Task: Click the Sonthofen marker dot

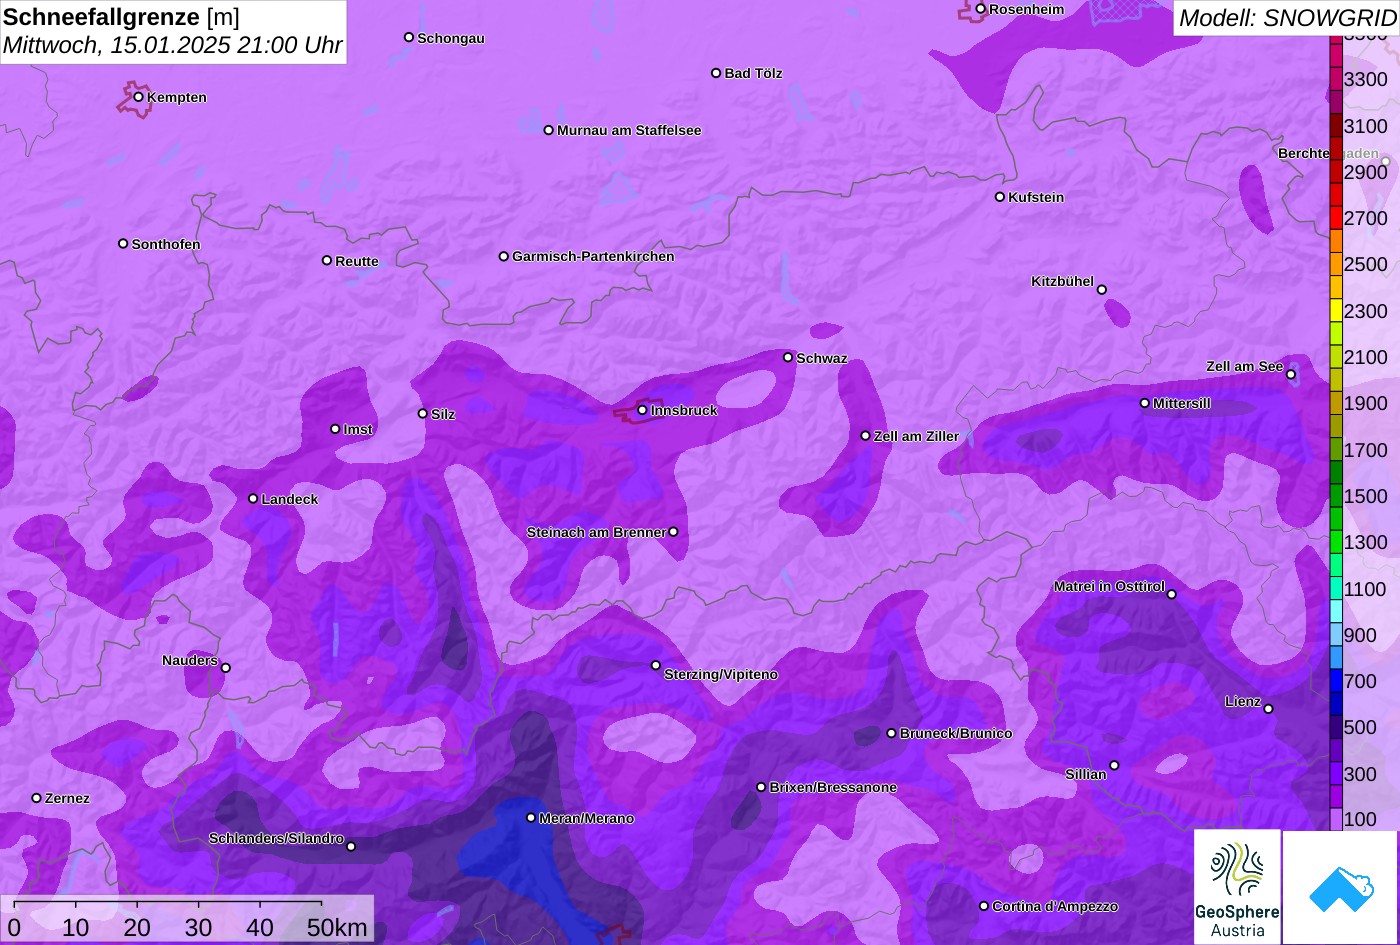Action: [x=124, y=244]
